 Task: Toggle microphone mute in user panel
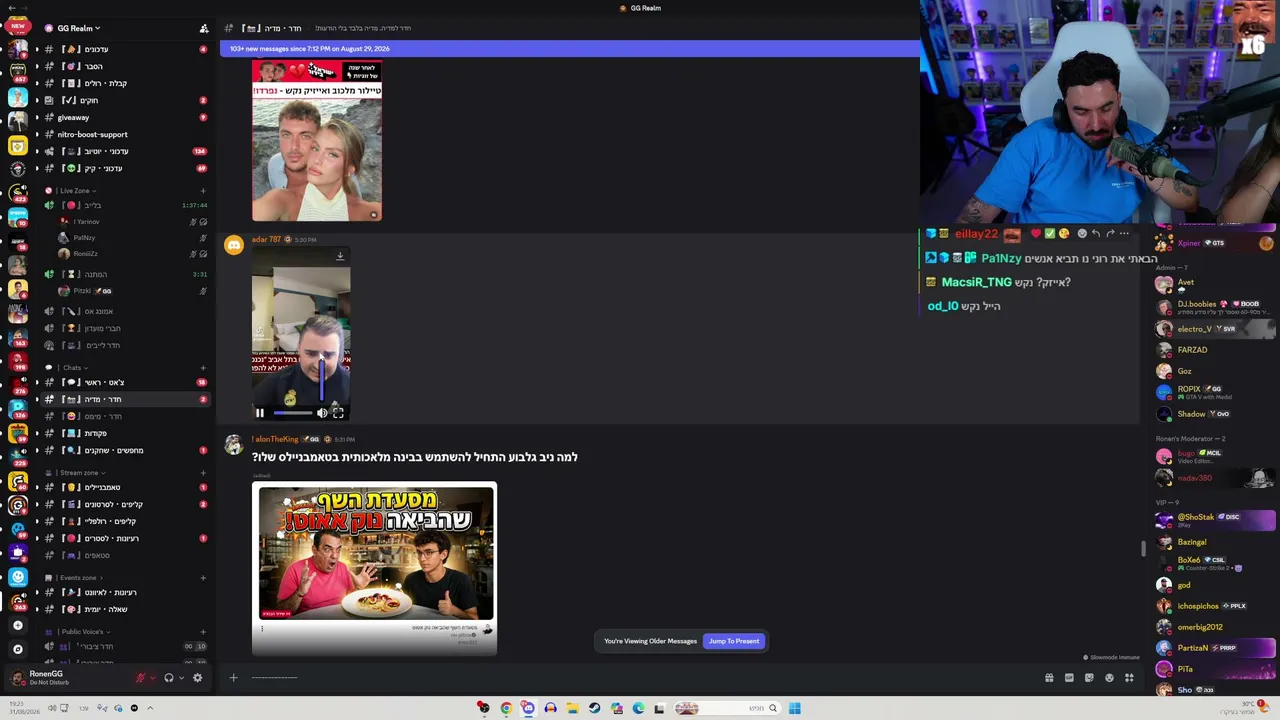point(140,678)
